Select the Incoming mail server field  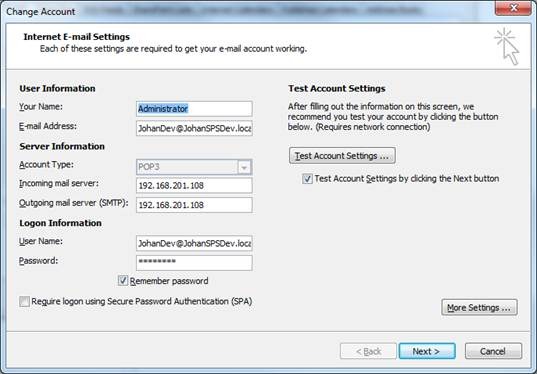pyautogui.click(x=194, y=186)
